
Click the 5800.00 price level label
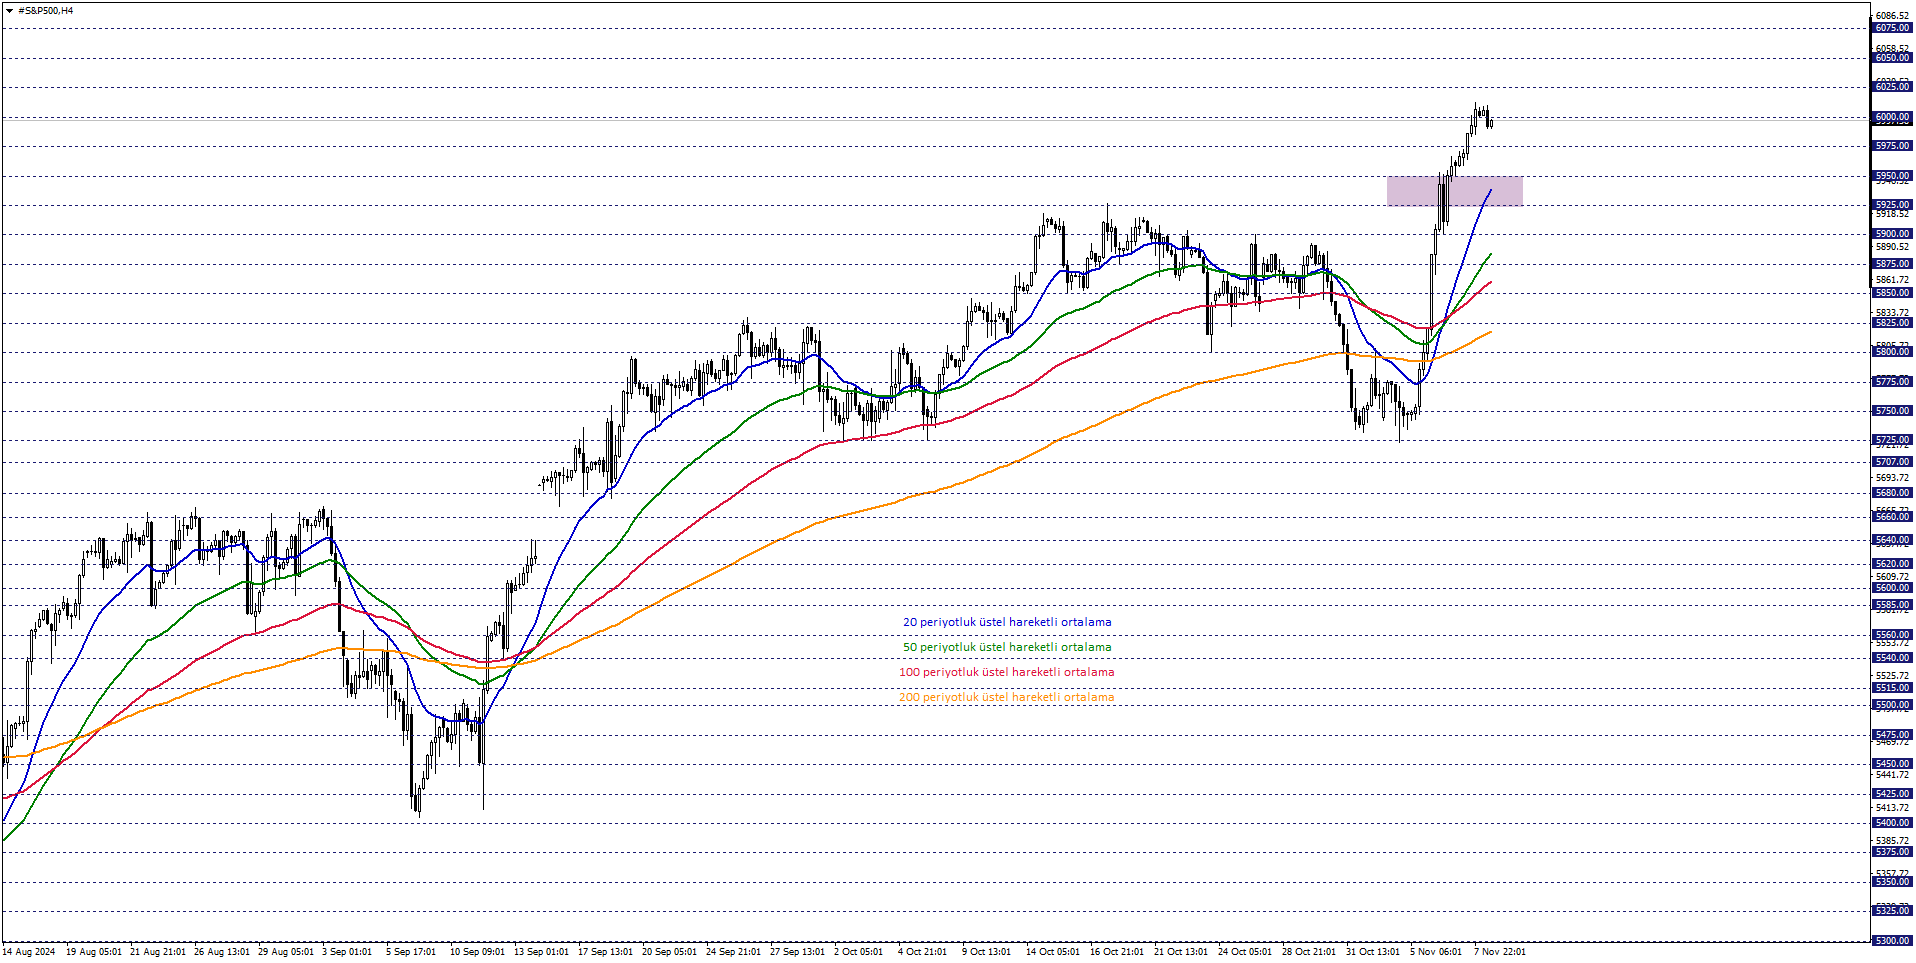(1892, 352)
